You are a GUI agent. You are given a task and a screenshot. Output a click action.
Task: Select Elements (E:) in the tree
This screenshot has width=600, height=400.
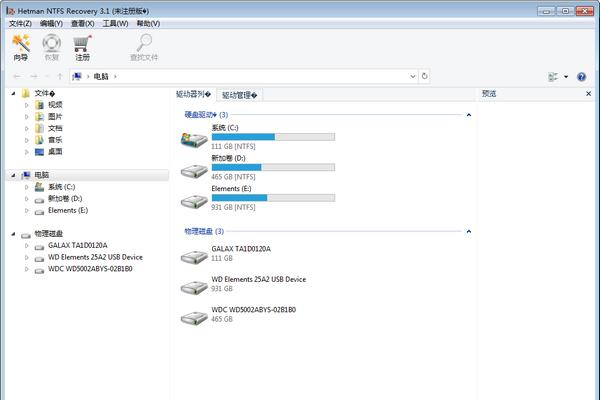(x=68, y=211)
